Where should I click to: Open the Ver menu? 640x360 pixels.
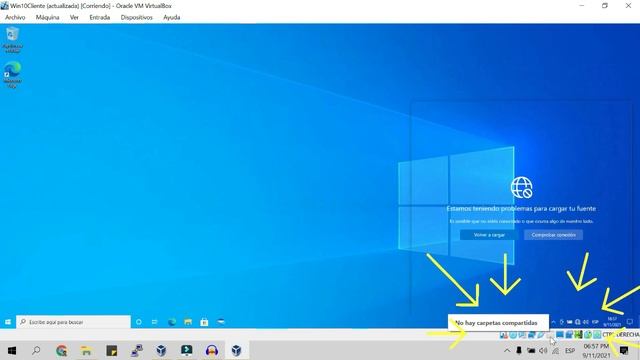pos(74,18)
